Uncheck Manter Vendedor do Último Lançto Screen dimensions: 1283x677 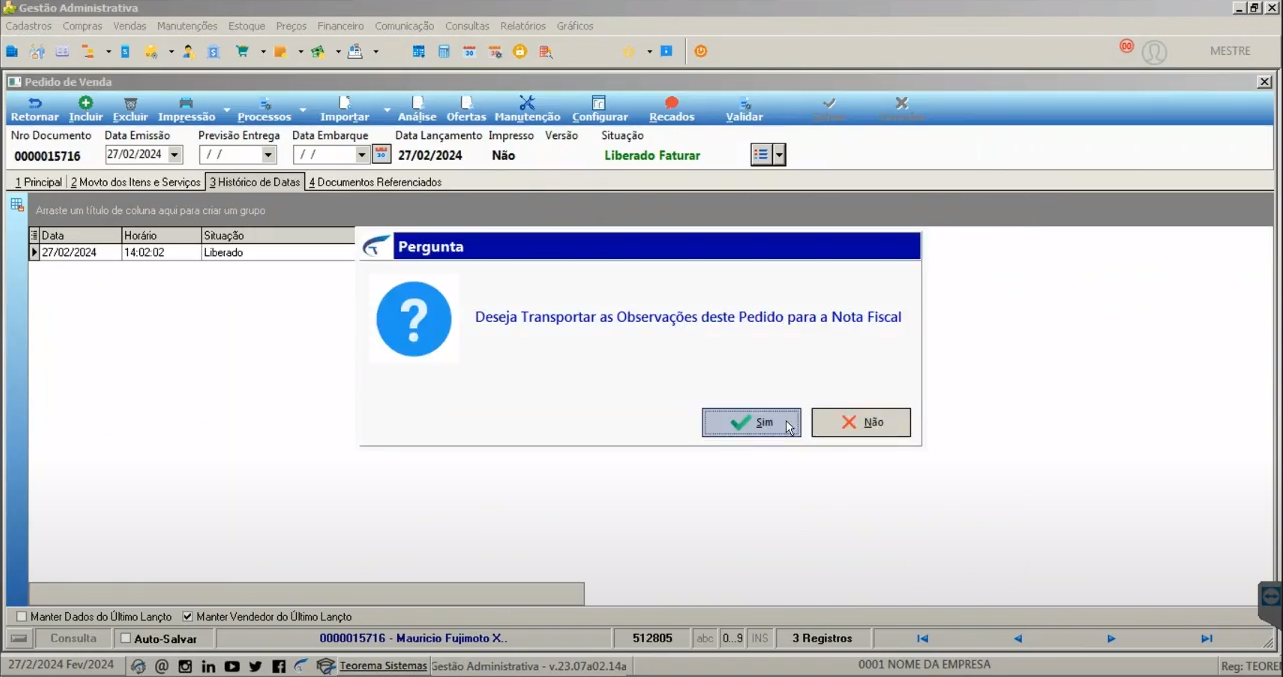point(187,617)
